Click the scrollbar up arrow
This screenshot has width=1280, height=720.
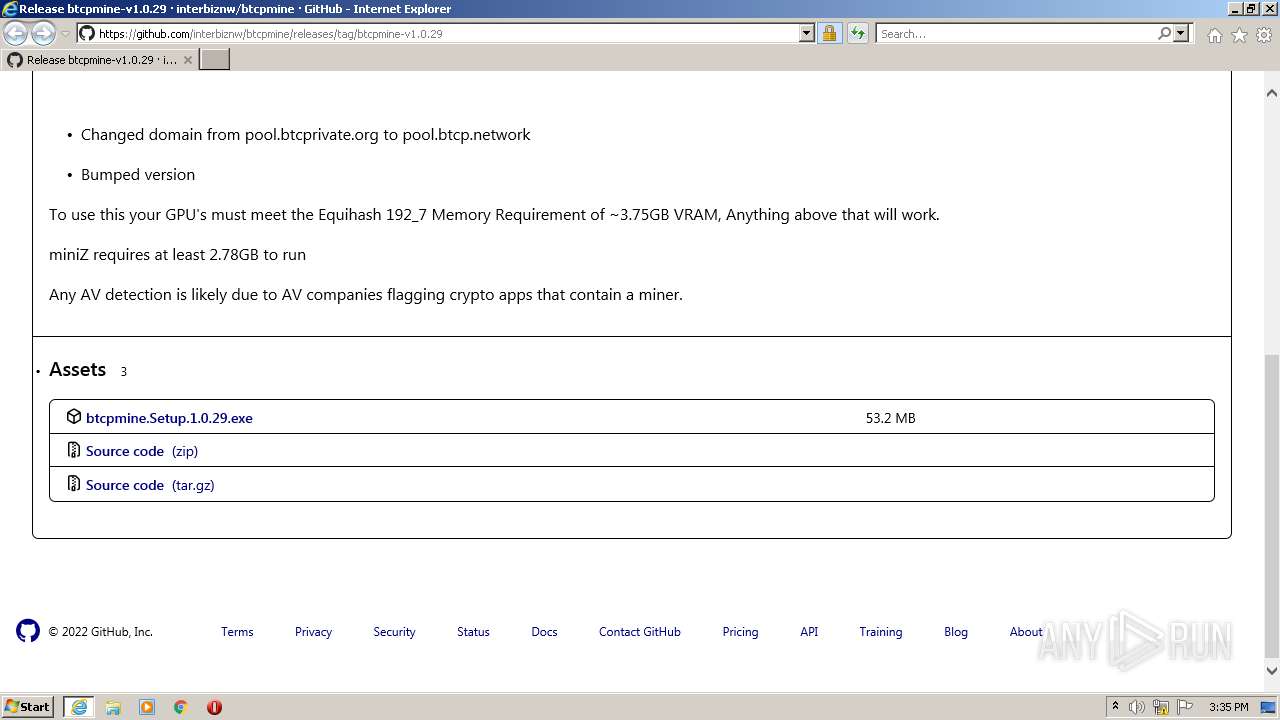tap(1272, 93)
